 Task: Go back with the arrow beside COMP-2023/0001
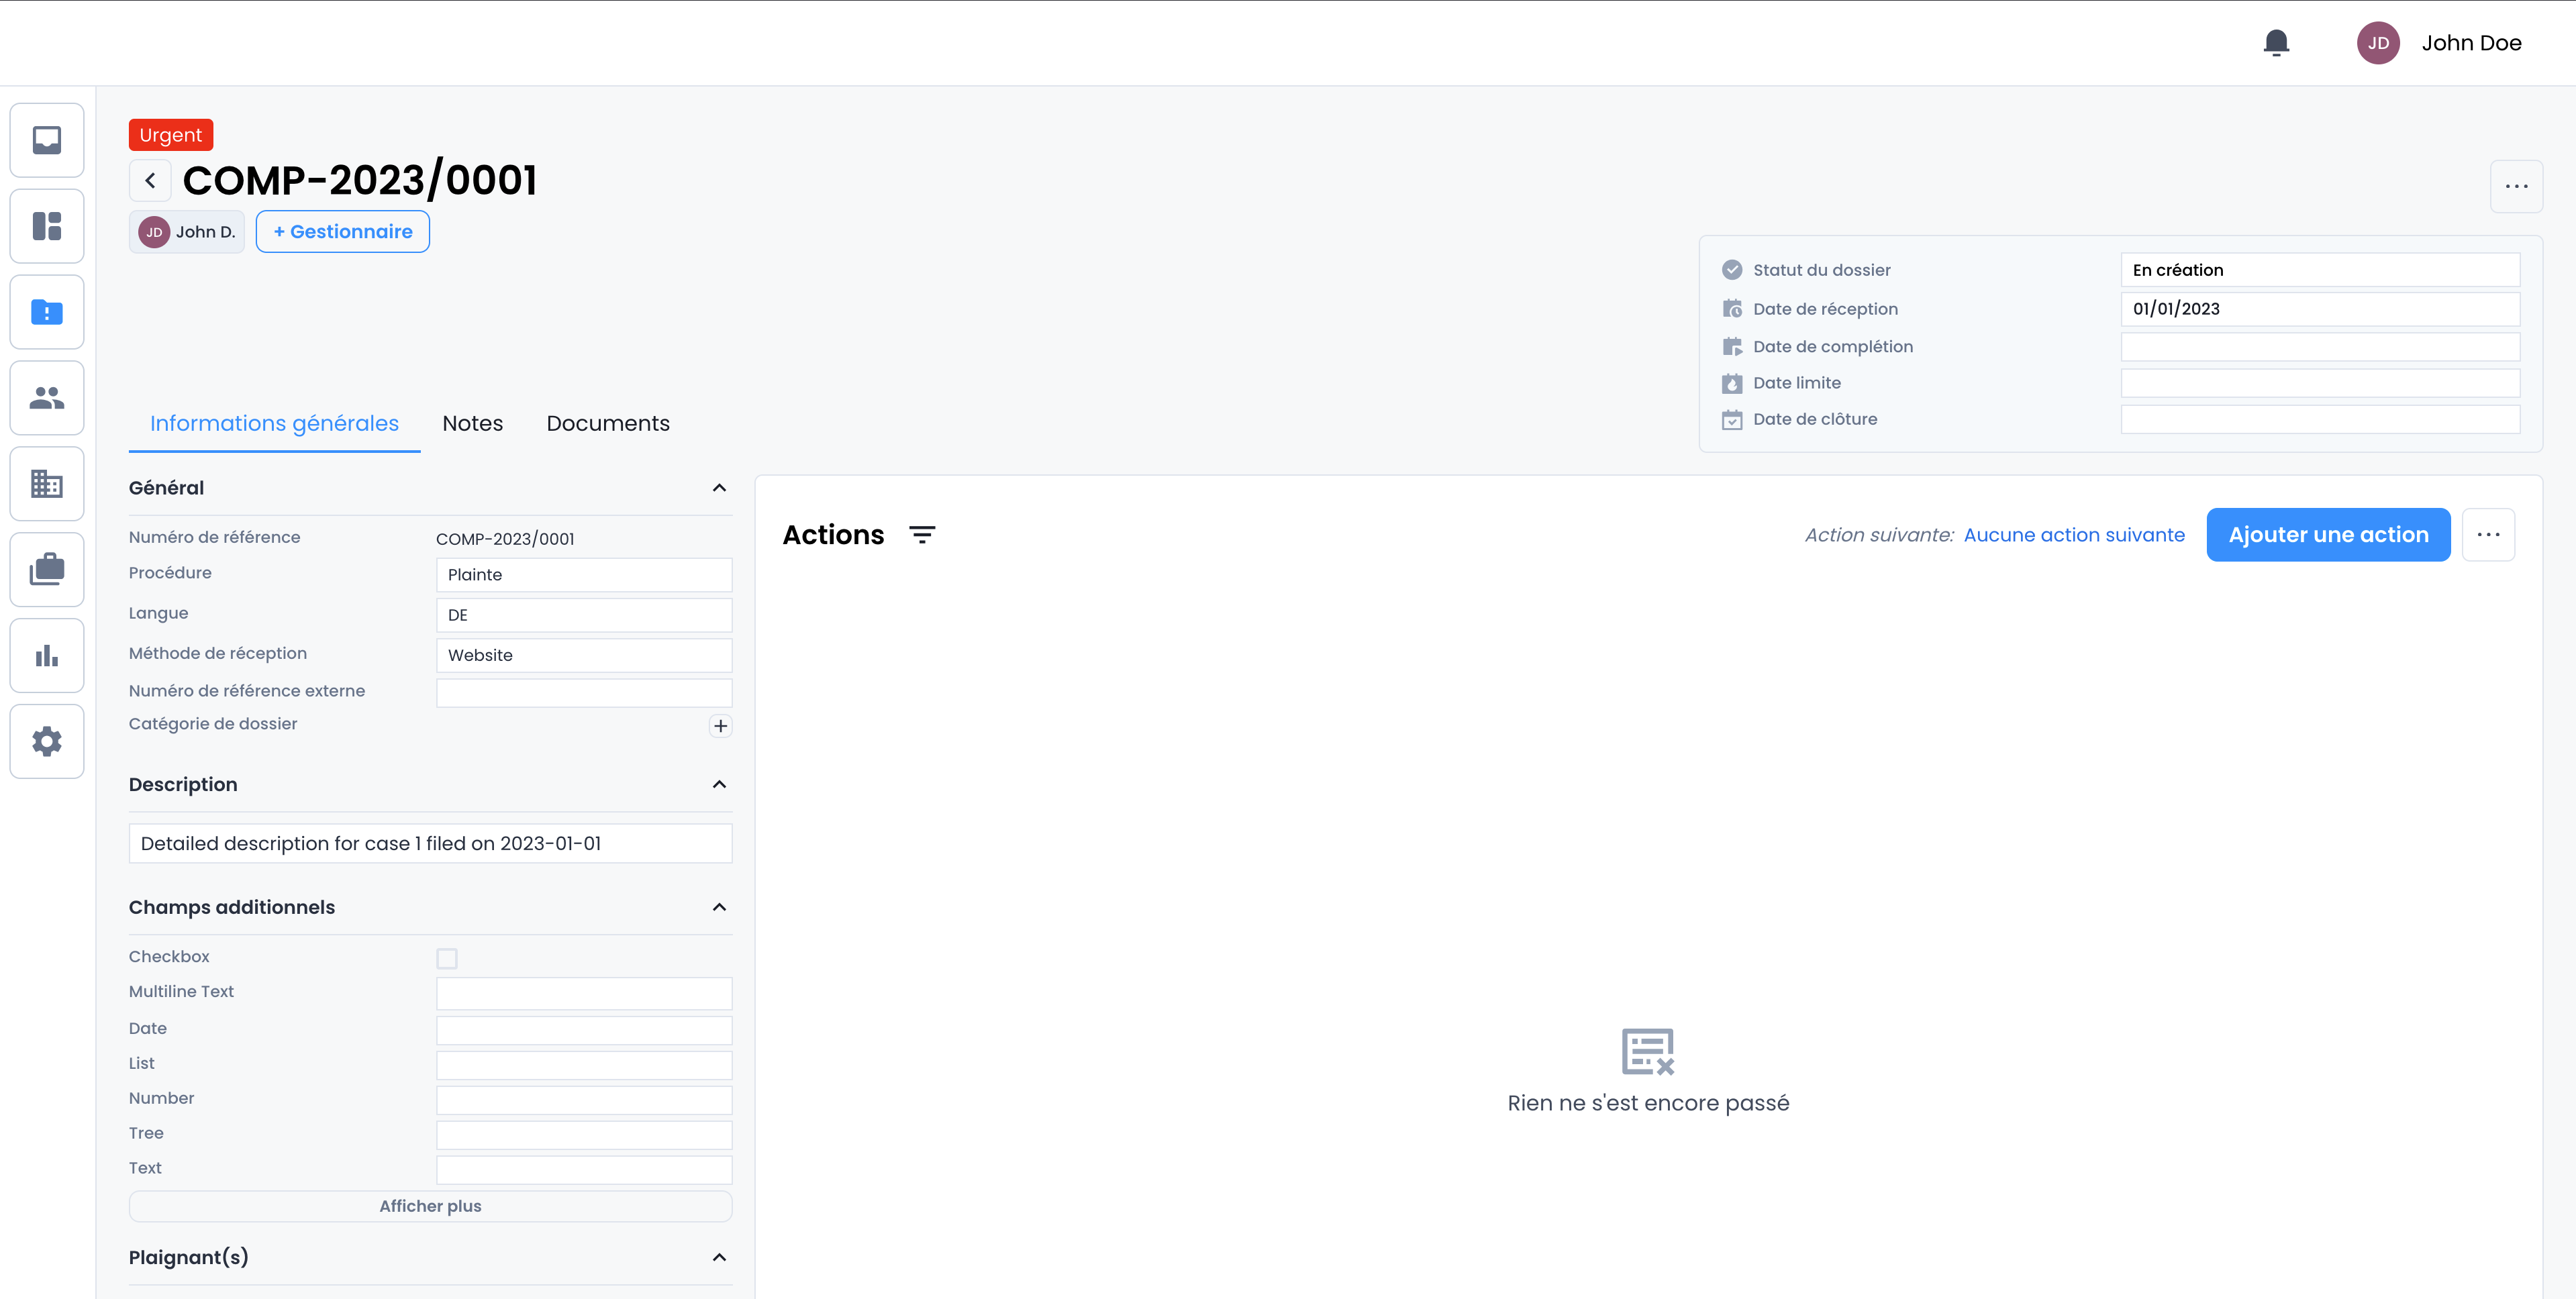(x=150, y=181)
